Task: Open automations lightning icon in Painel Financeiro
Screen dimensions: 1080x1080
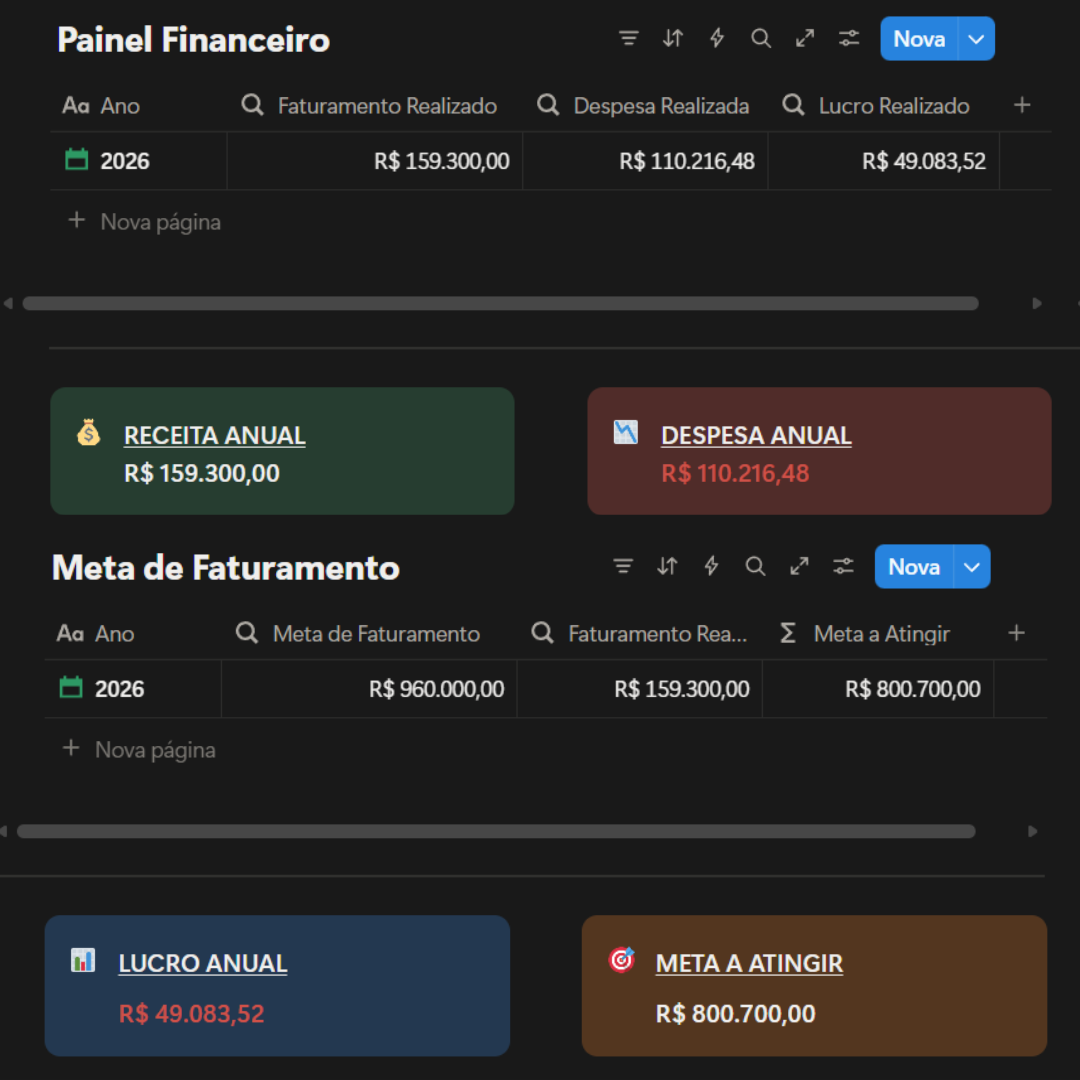Action: [717, 39]
